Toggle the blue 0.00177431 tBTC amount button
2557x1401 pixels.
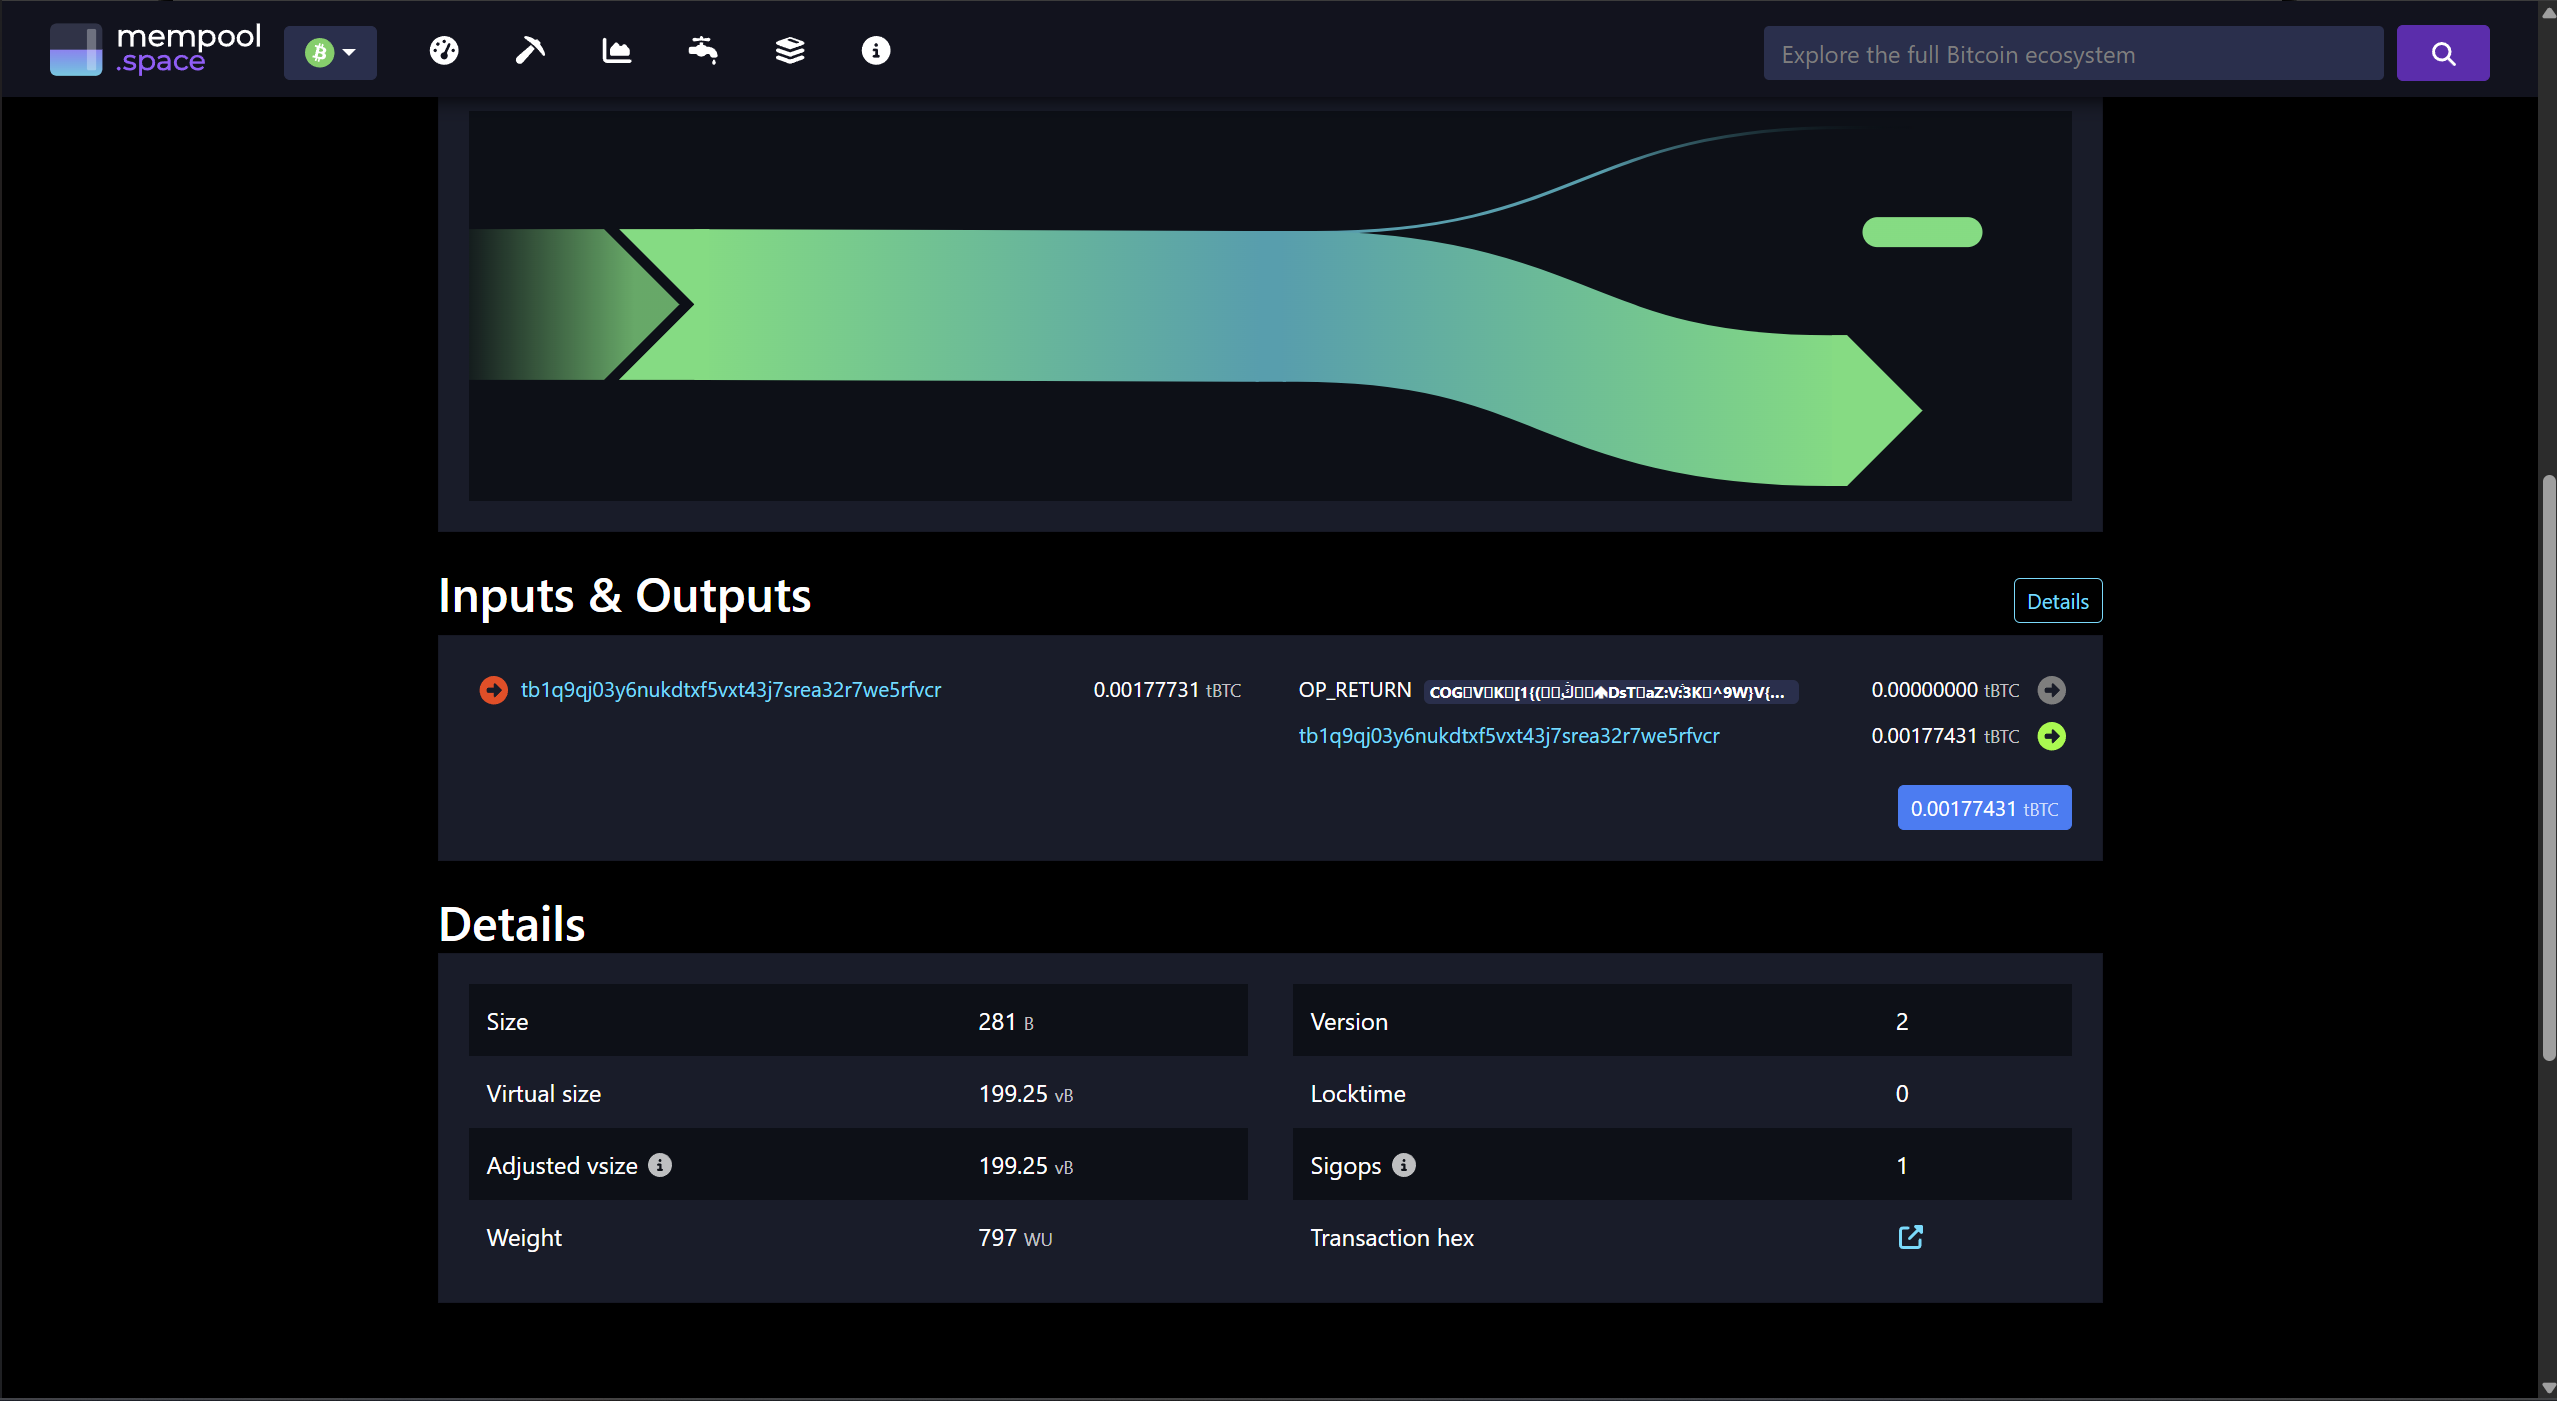pyautogui.click(x=1983, y=808)
